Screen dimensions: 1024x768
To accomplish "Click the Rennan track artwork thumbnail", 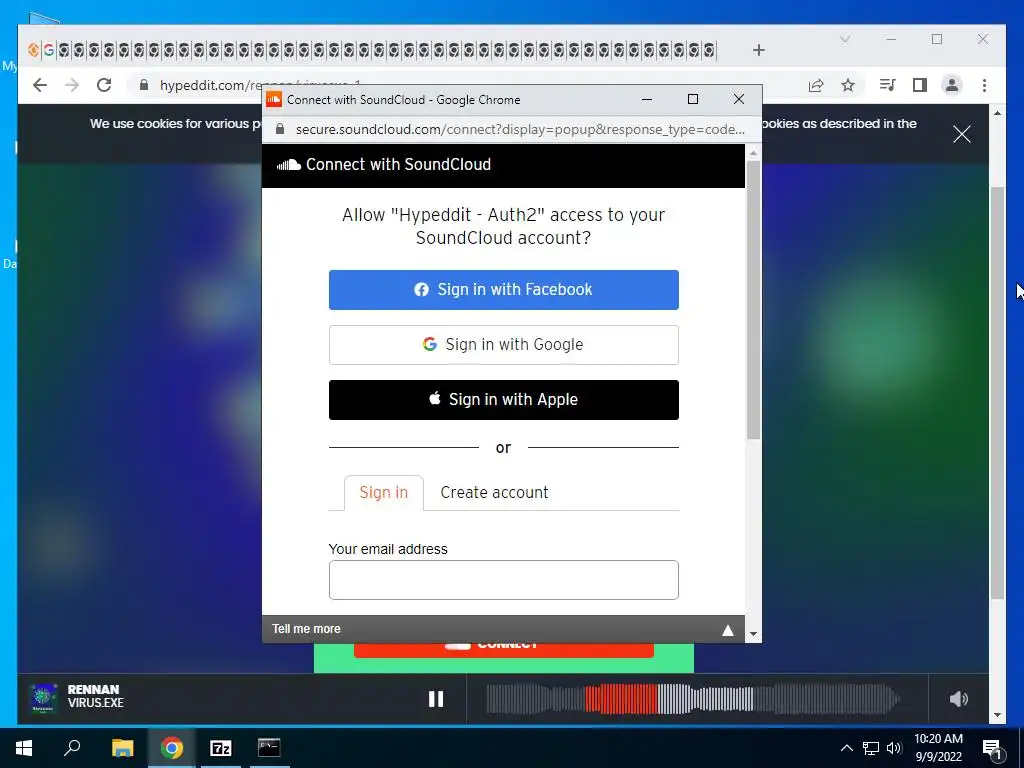I will (44, 698).
